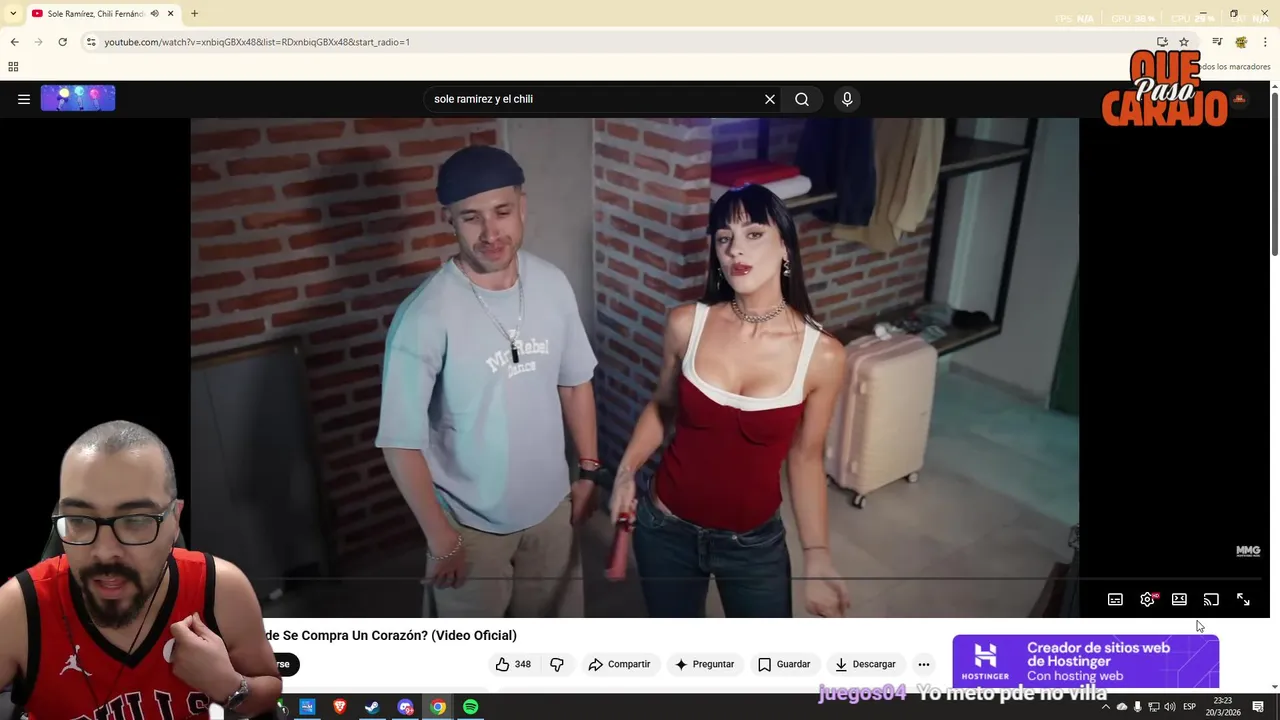Close the Sole Ramírez YouTube tab
This screenshot has width=1280, height=720.
coord(171,14)
